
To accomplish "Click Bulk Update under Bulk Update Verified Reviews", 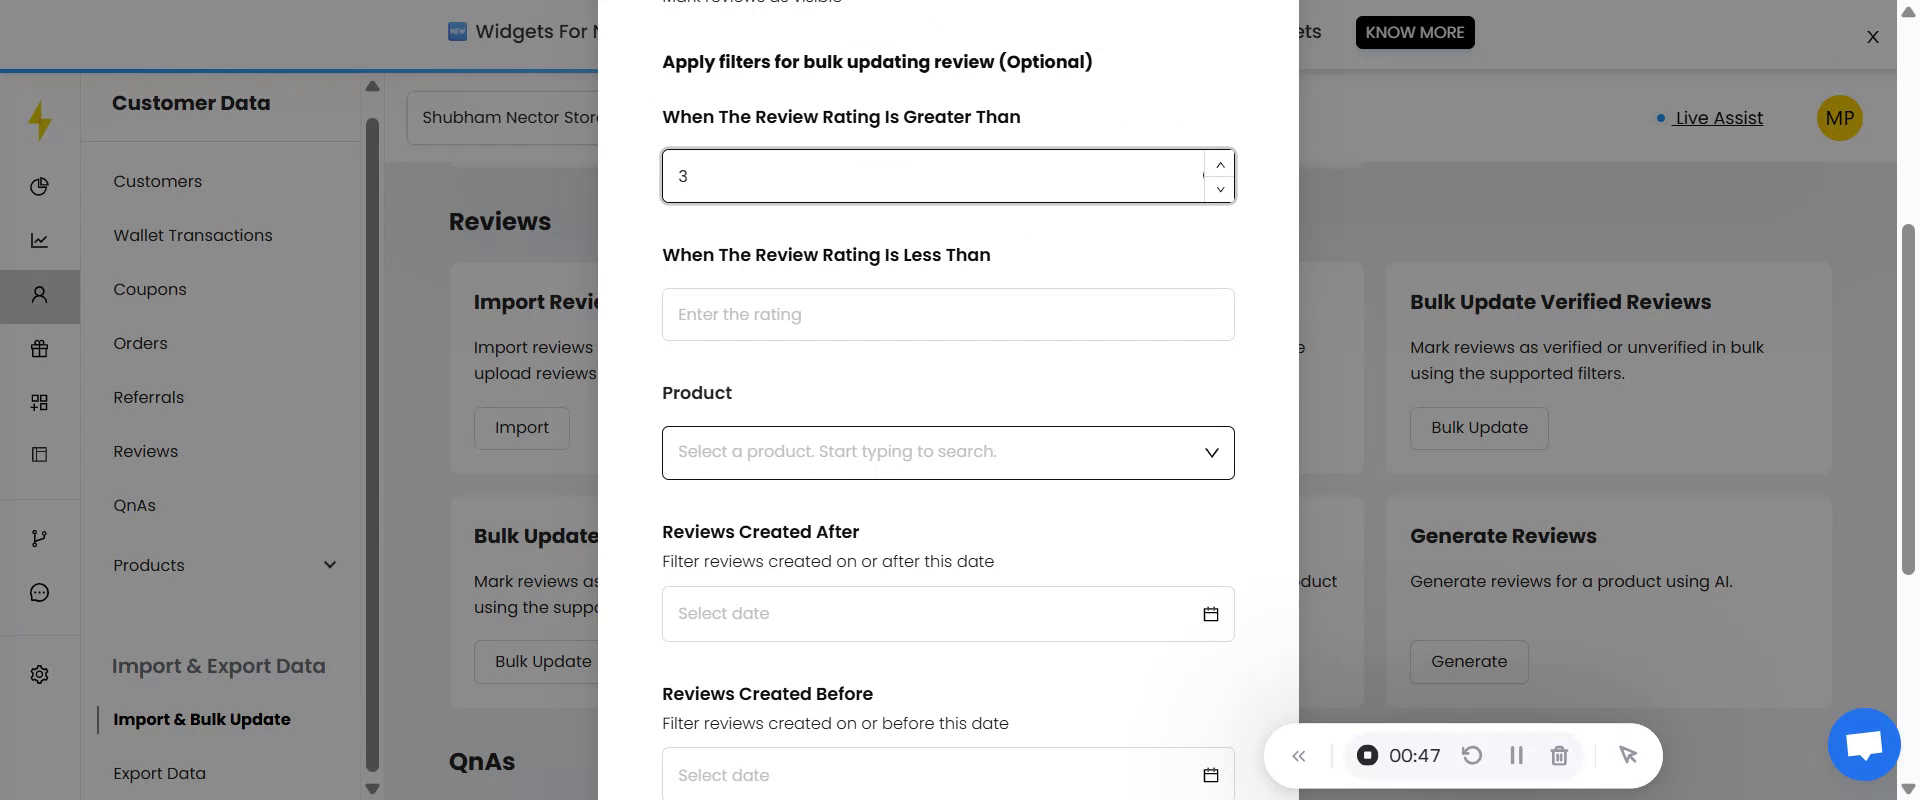I will [1479, 428].
